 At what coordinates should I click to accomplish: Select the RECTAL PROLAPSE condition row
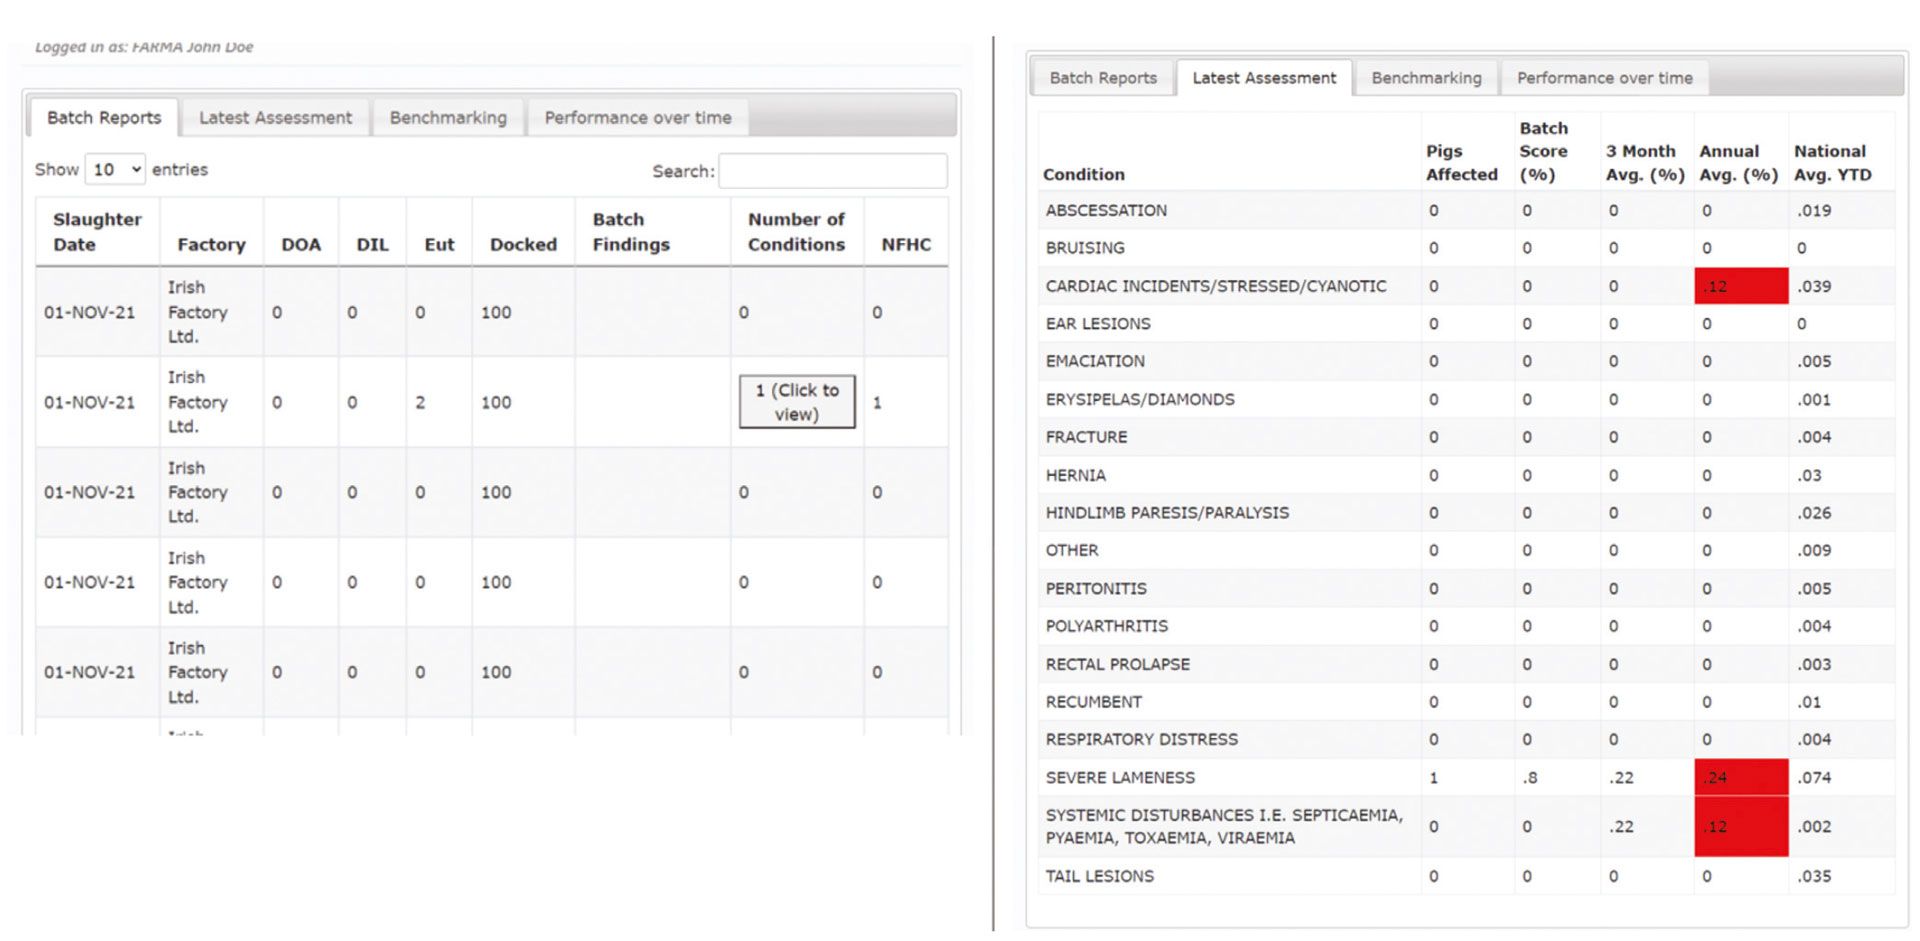pyautogui.click(x=1466, y=664)
